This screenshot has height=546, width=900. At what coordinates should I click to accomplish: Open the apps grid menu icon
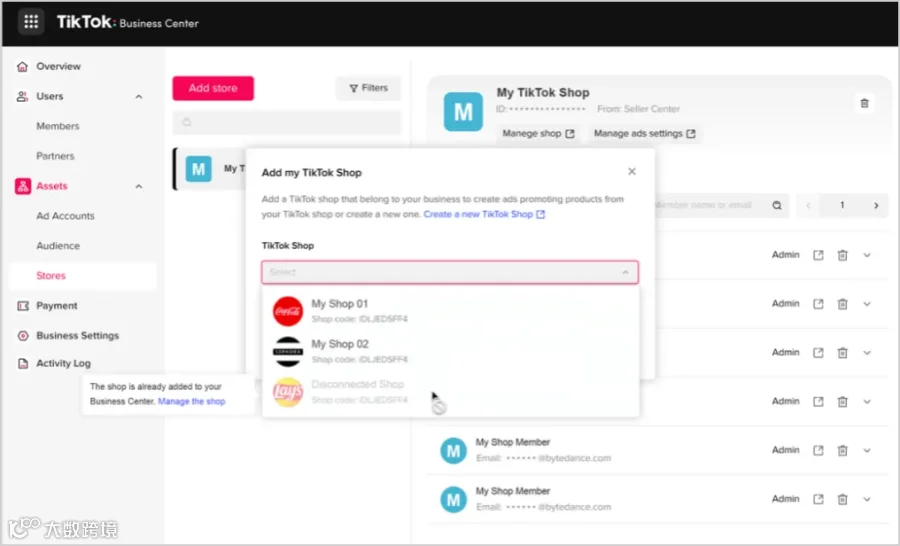click(31, 22)
